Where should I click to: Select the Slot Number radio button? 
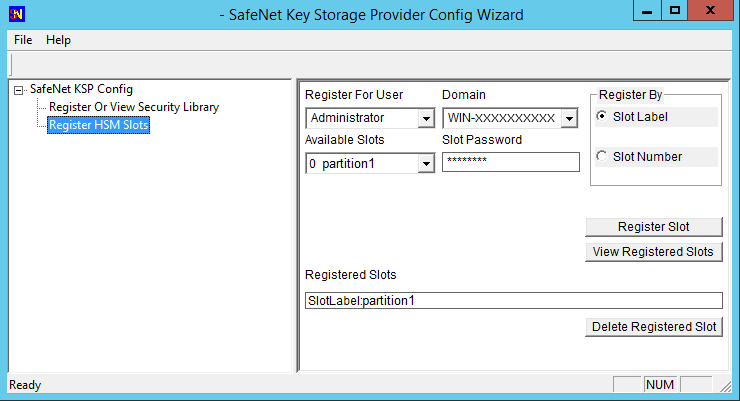tap(601, 156)
